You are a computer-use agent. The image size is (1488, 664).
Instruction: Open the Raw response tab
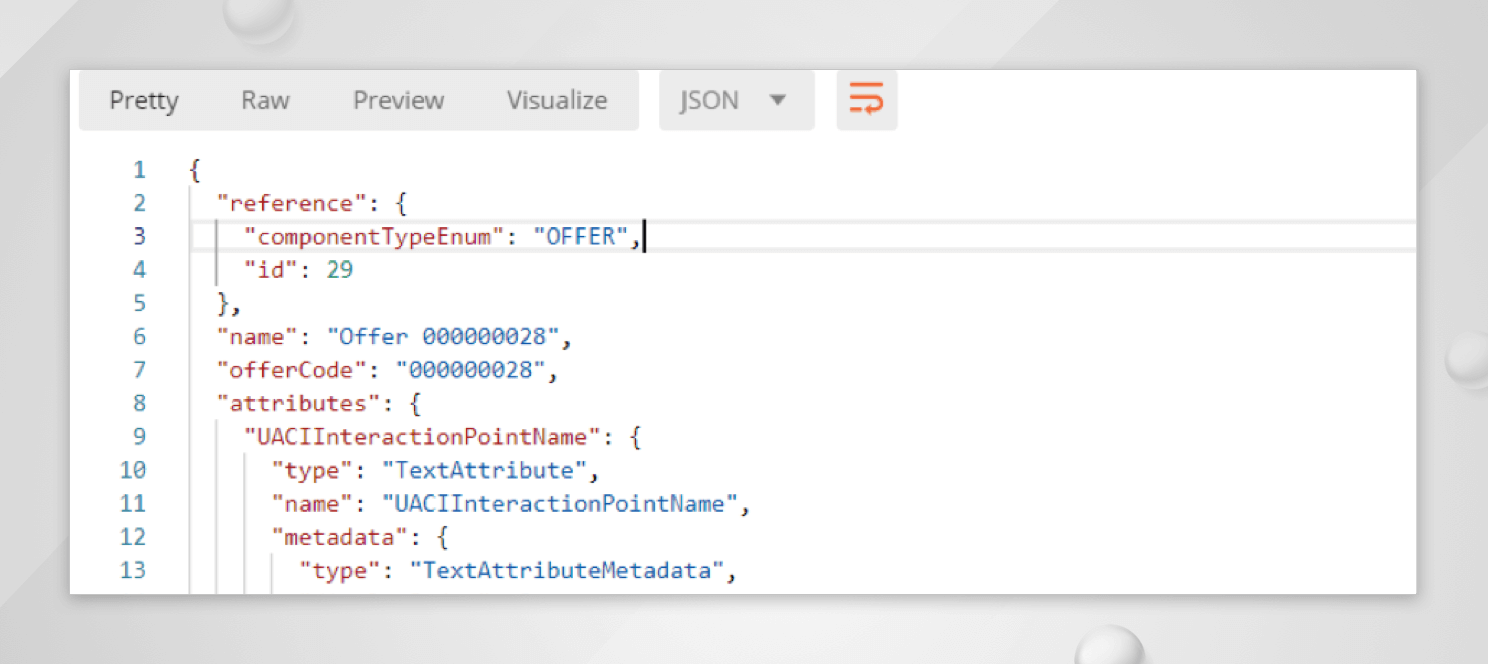click(x=265, y=100)
